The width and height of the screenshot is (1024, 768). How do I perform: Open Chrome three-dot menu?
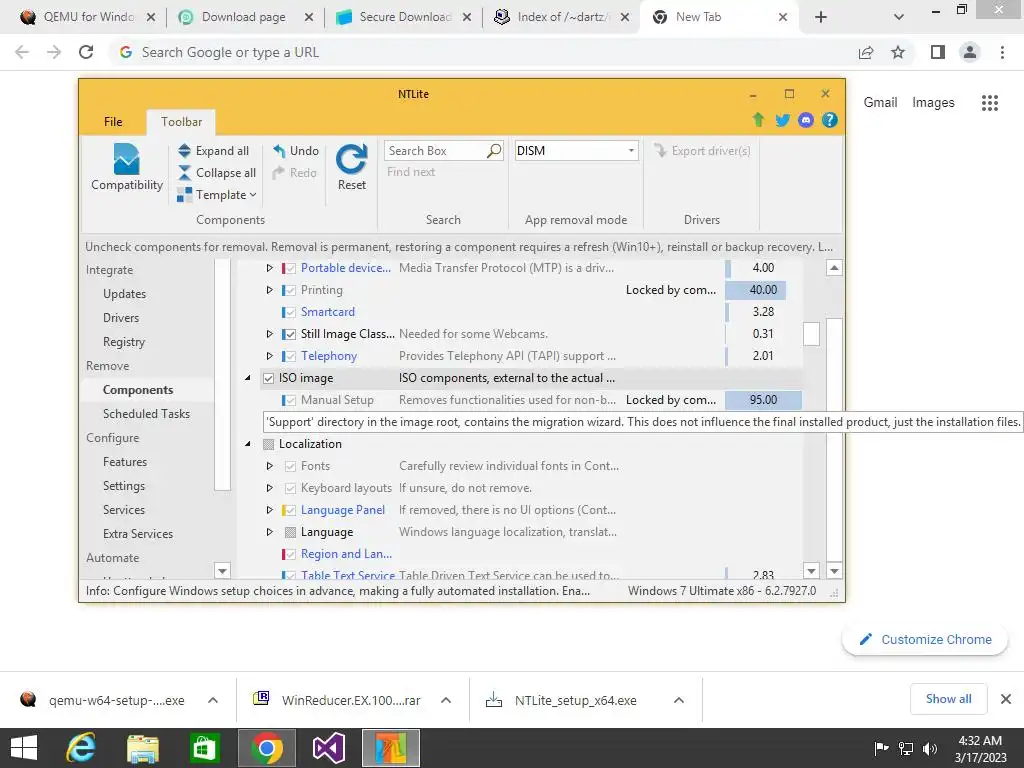pyautogui.click(x=1002, y=52)
